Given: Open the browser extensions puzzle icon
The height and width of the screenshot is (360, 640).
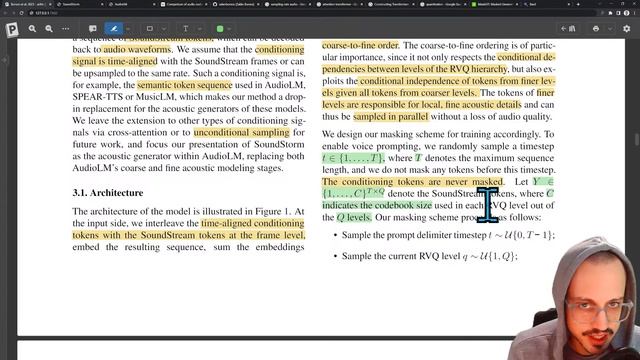Looking at the screenshot, I should [611, 13].
